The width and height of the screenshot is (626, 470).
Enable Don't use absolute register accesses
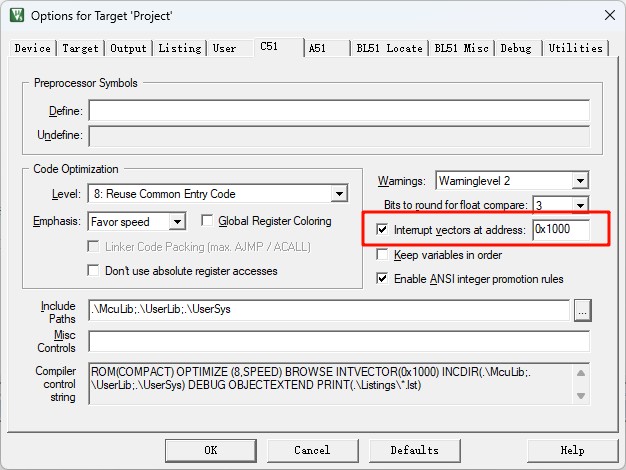coord(95,271)
